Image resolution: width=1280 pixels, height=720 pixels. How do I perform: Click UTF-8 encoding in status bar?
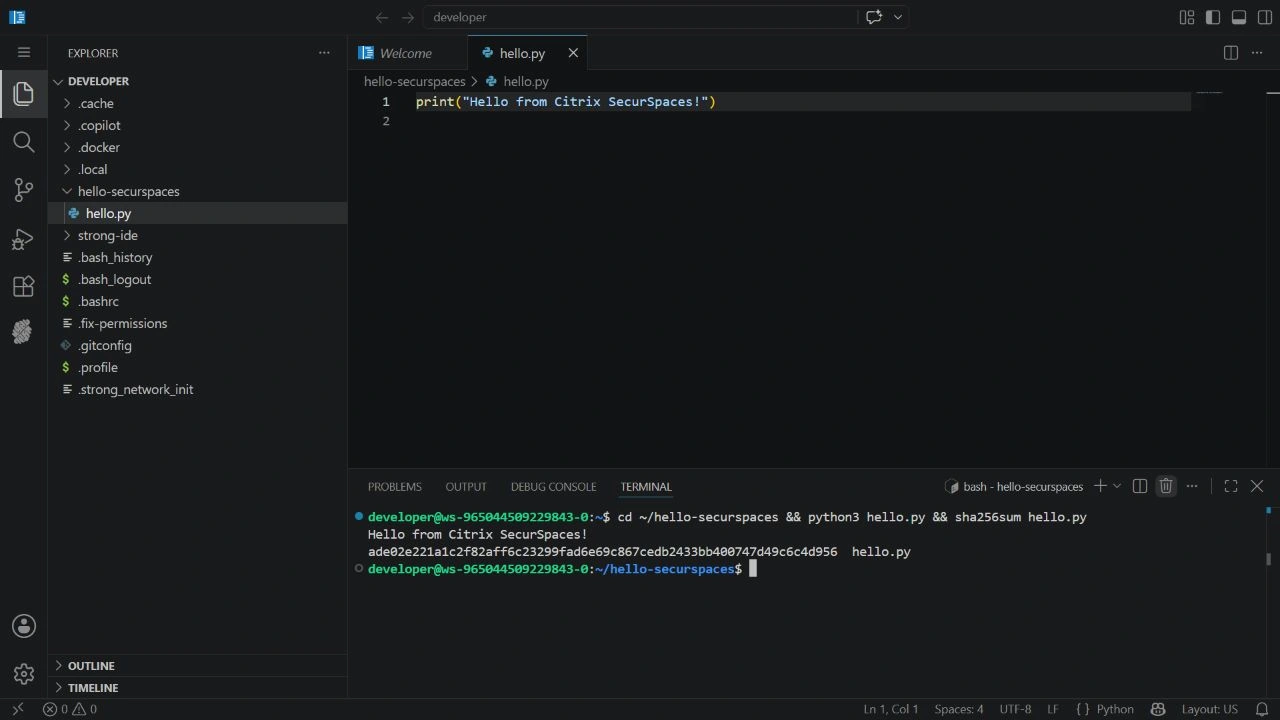1015,709
